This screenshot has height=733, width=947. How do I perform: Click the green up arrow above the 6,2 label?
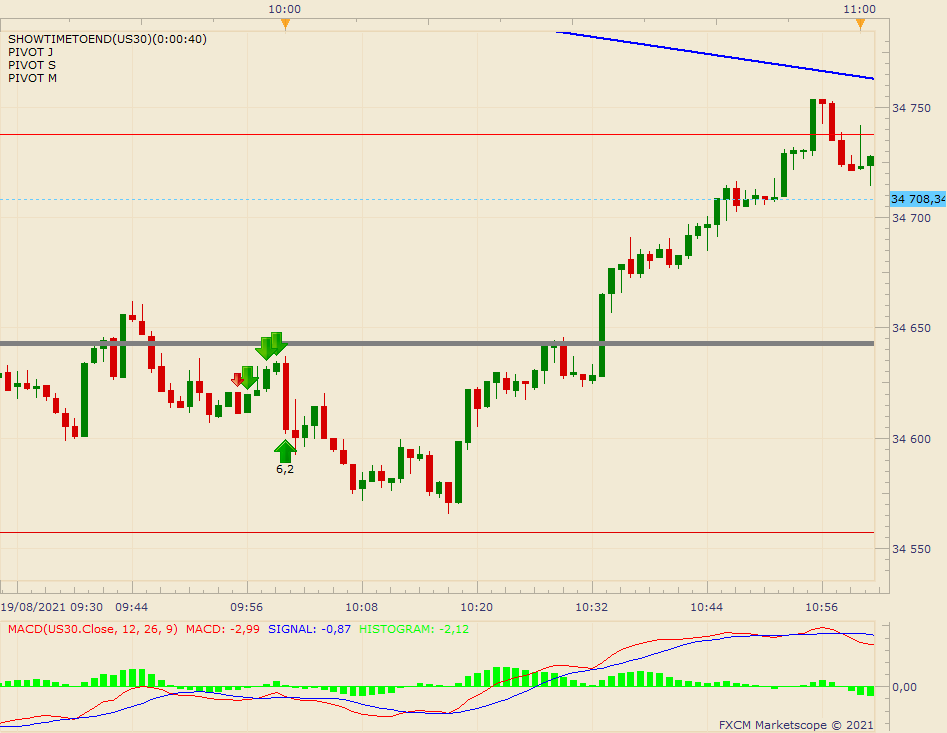point(284,451)
